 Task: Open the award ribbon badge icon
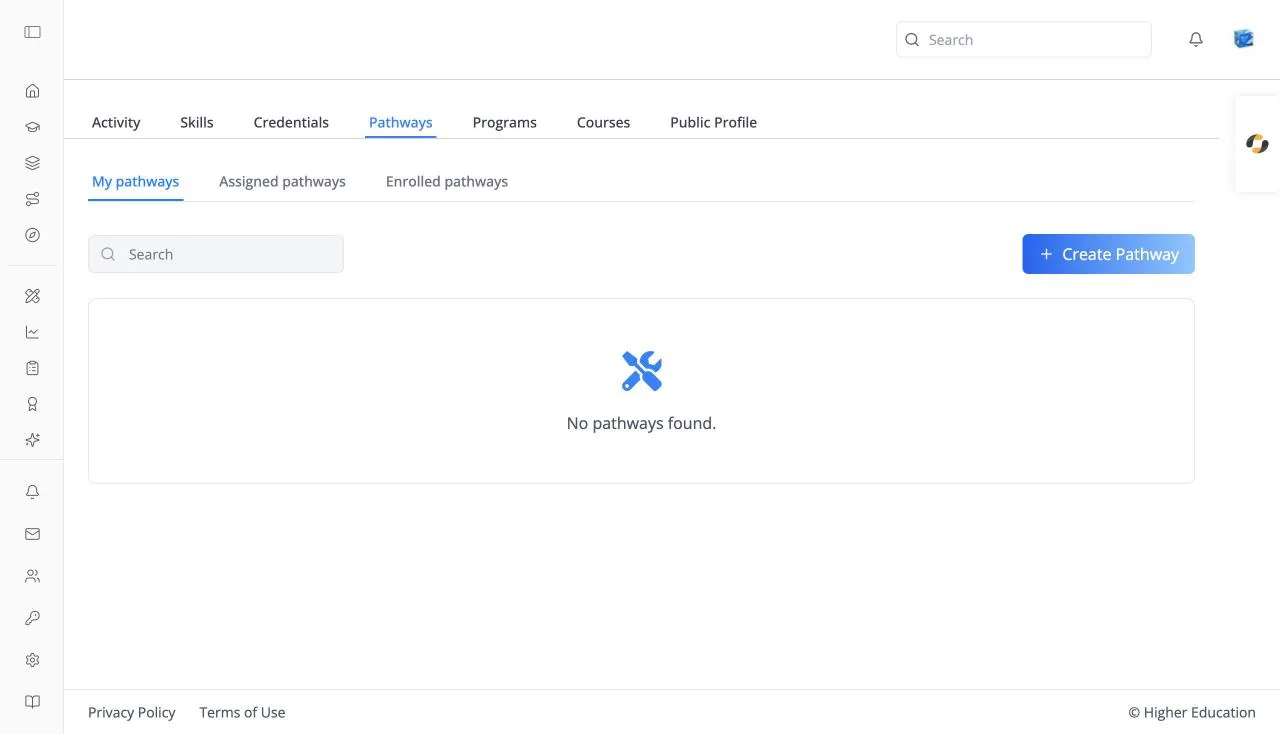[32, 404]
